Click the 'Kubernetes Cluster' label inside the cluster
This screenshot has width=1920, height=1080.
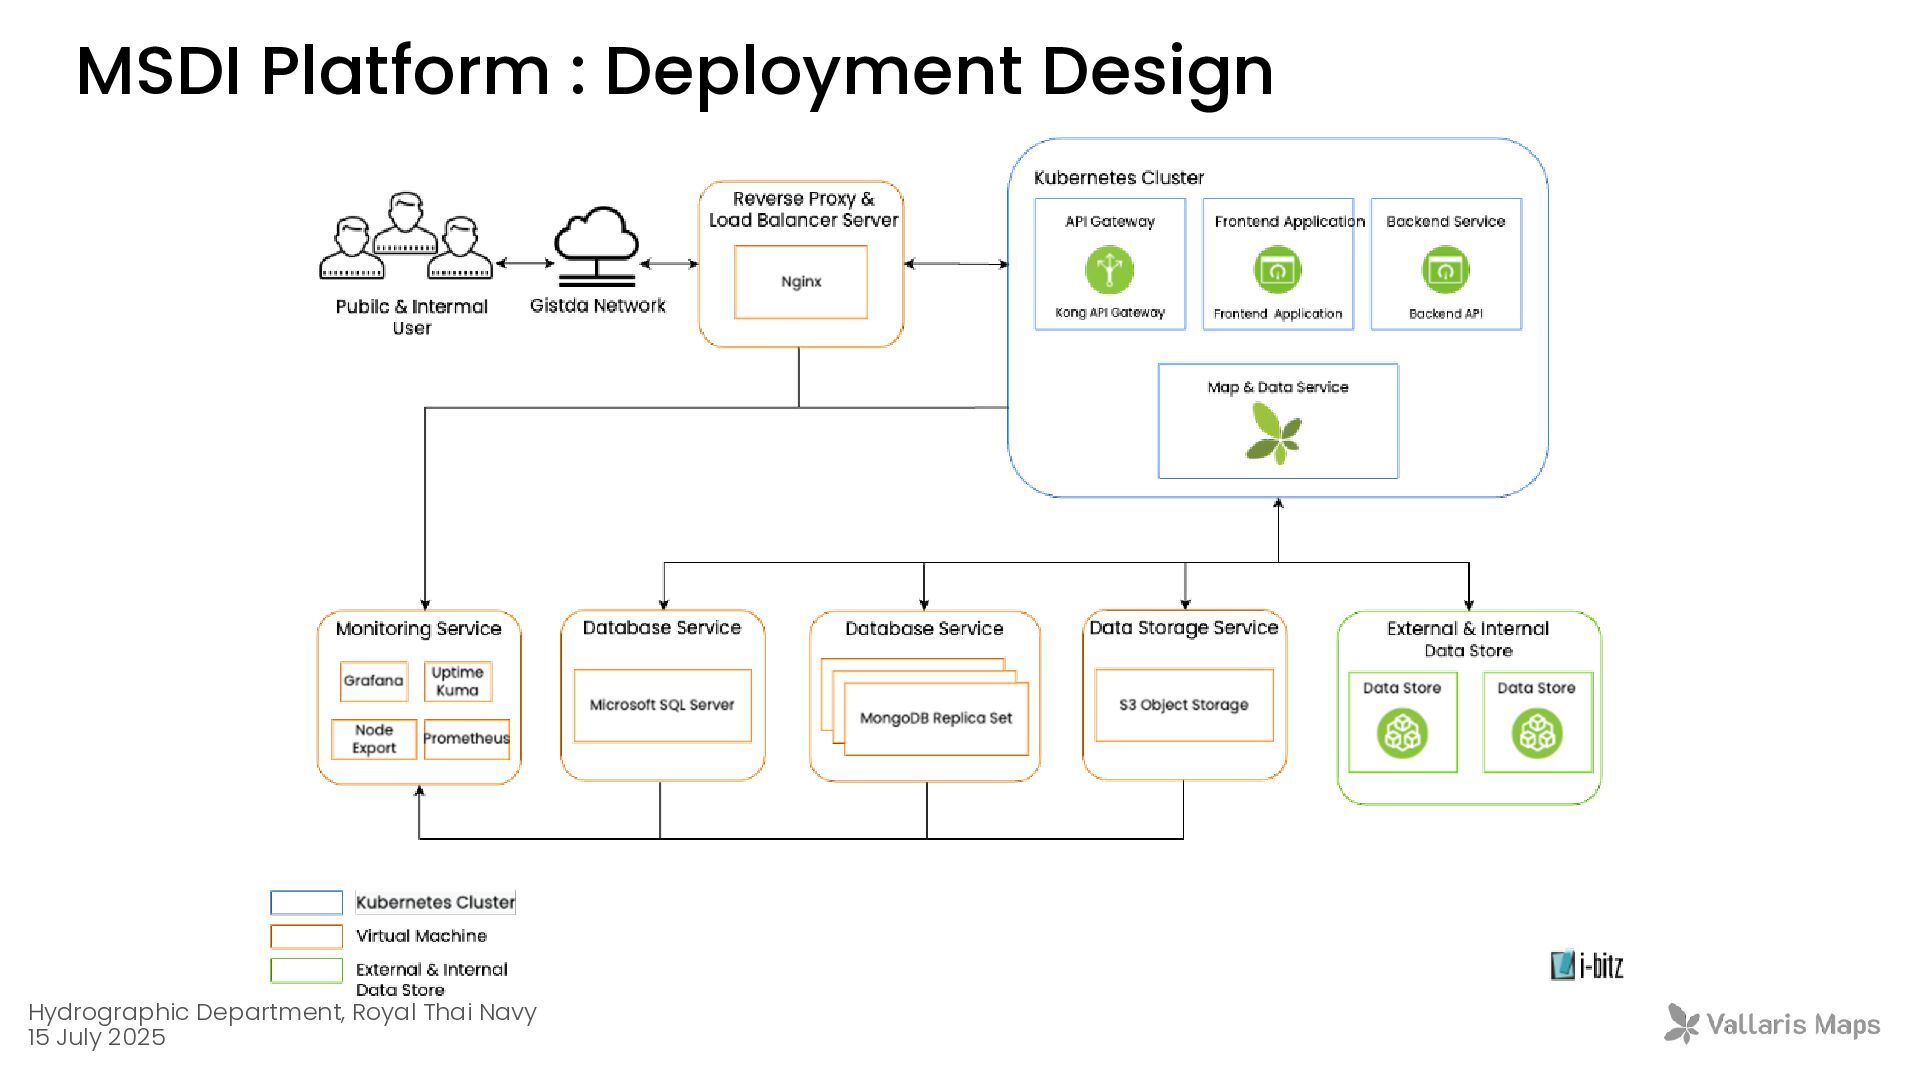coord(1119,178)
